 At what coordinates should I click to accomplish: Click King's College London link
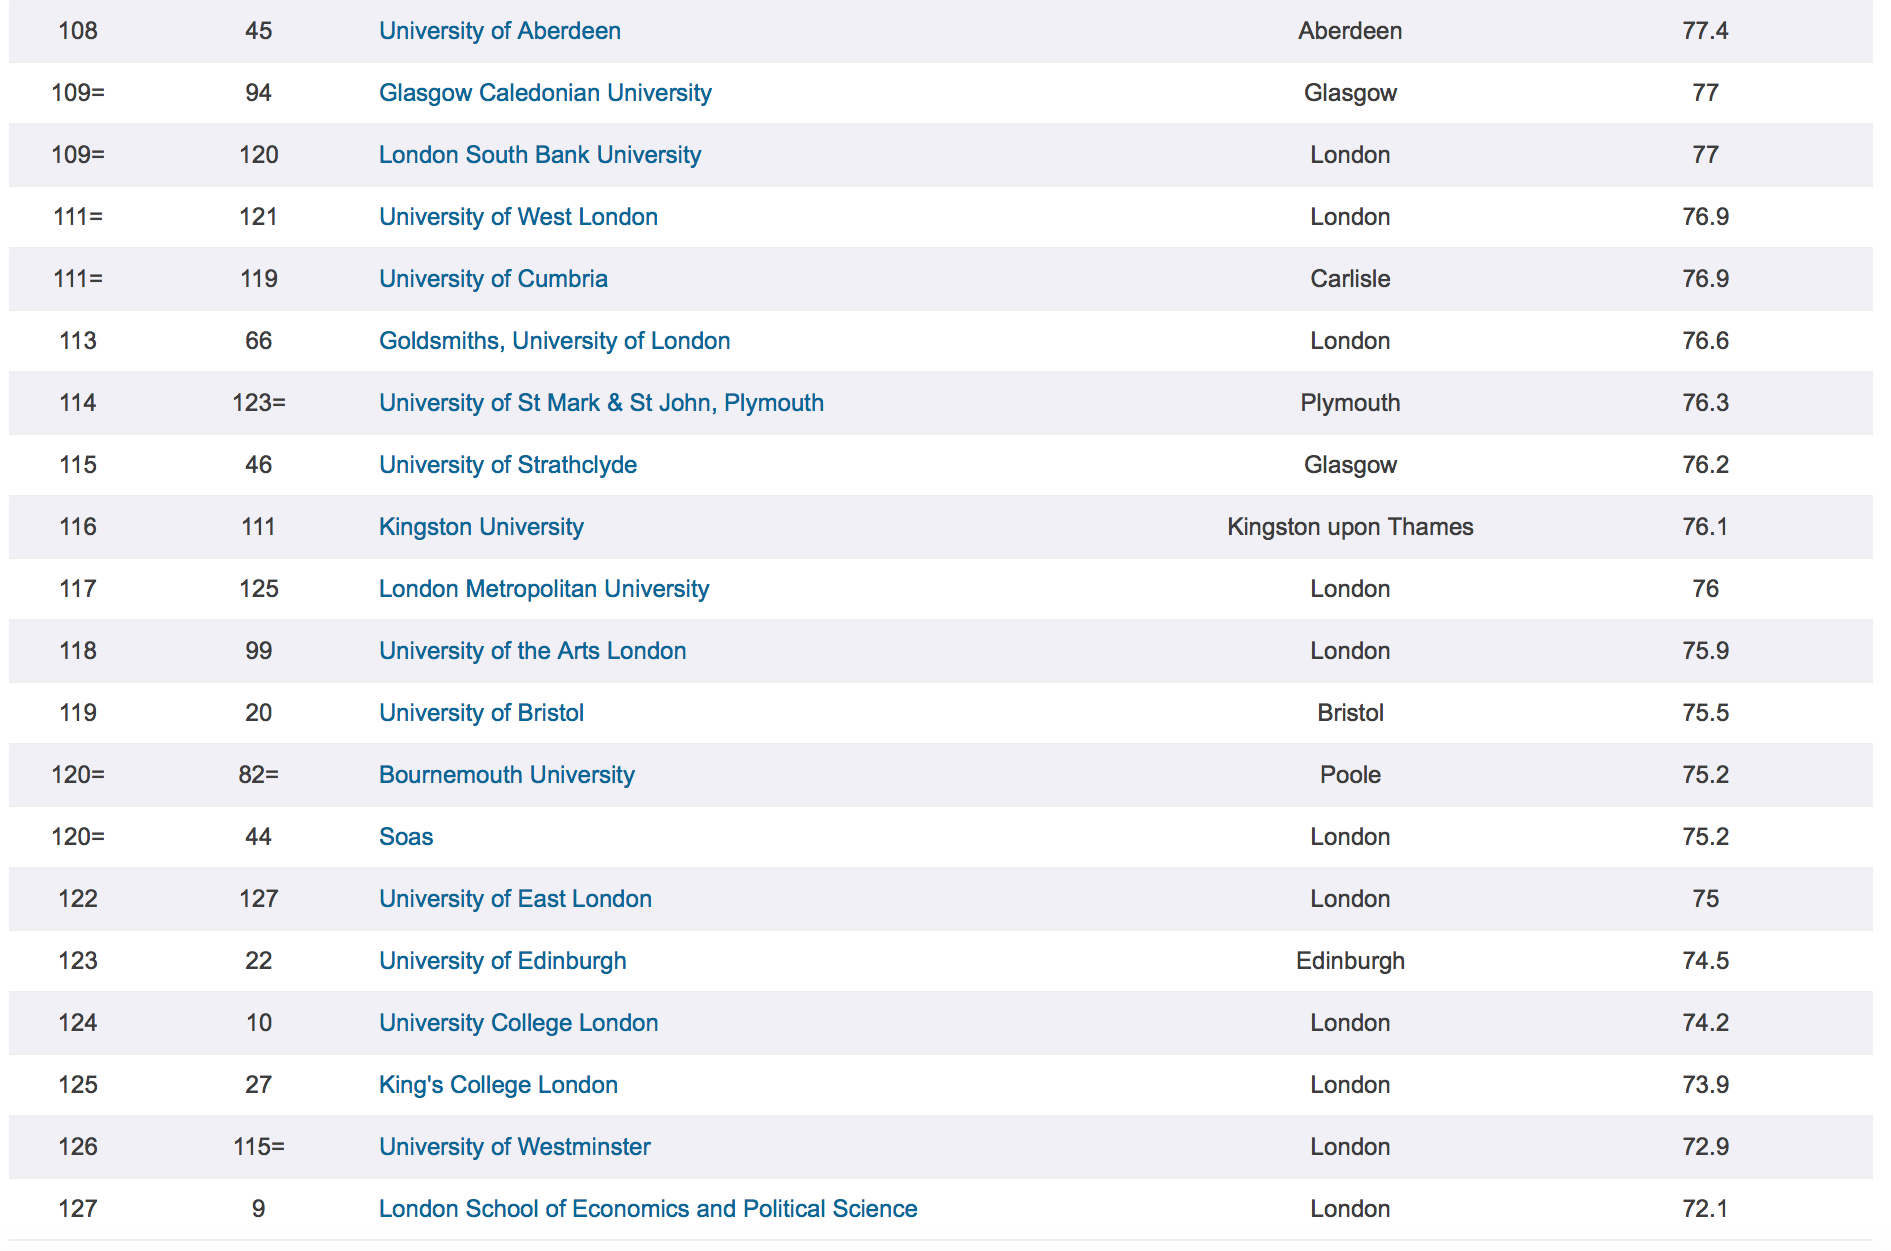[498, 1085]
